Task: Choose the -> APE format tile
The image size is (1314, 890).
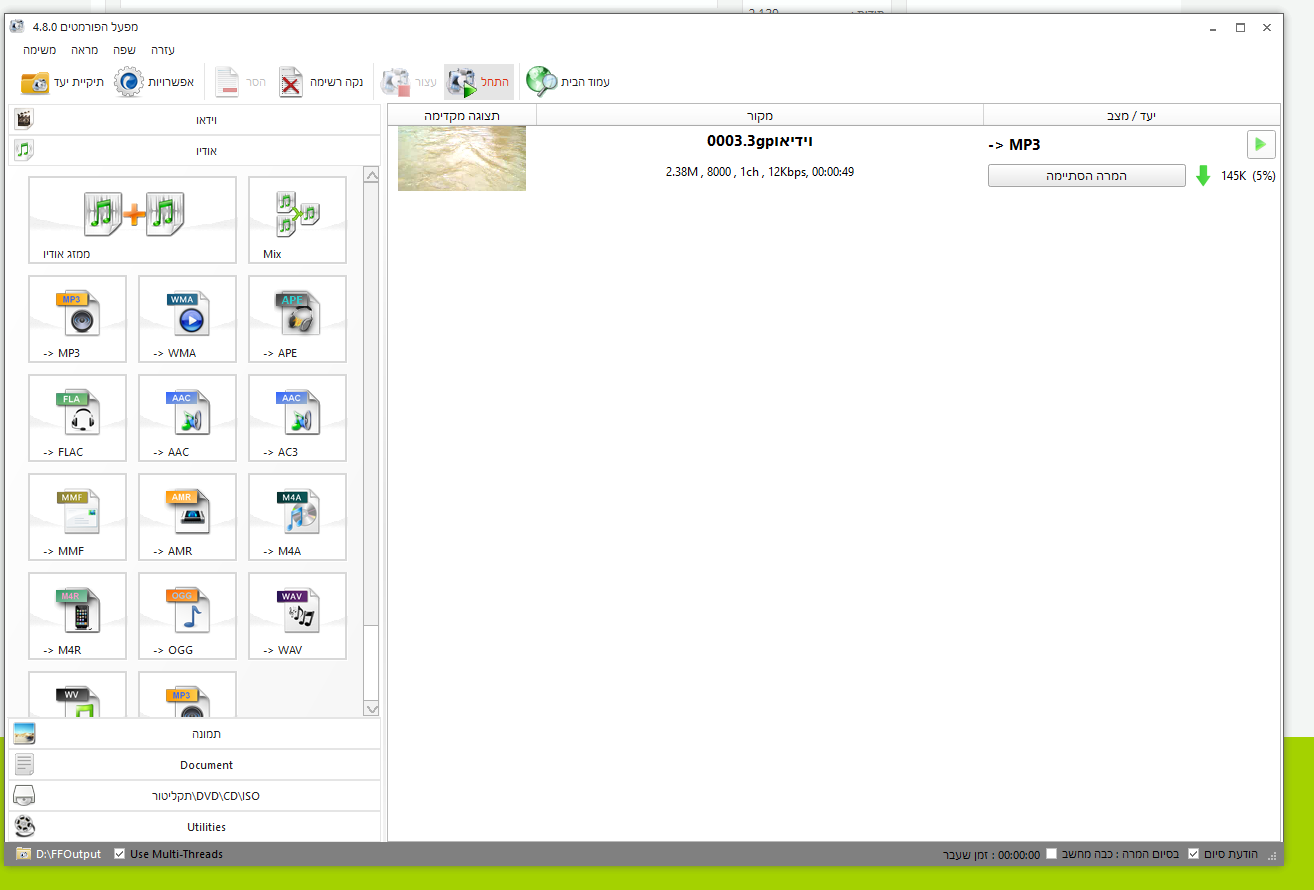Action: (x=298, y=319)
